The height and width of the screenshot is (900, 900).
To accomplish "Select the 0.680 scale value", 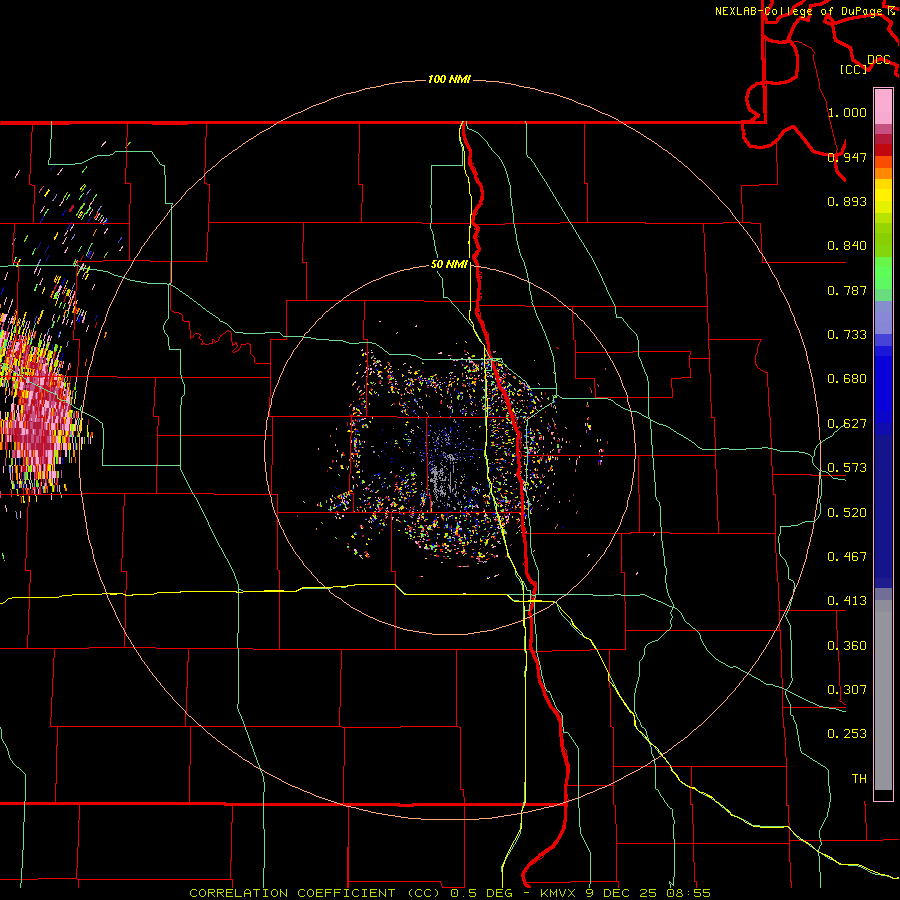I will [x=847, y=379].
